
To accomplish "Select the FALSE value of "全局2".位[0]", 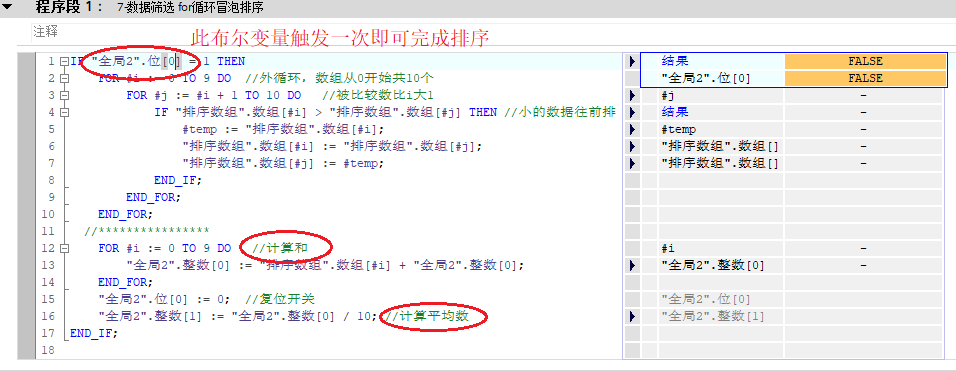I will pyautogui.click(x=865, y=78).
